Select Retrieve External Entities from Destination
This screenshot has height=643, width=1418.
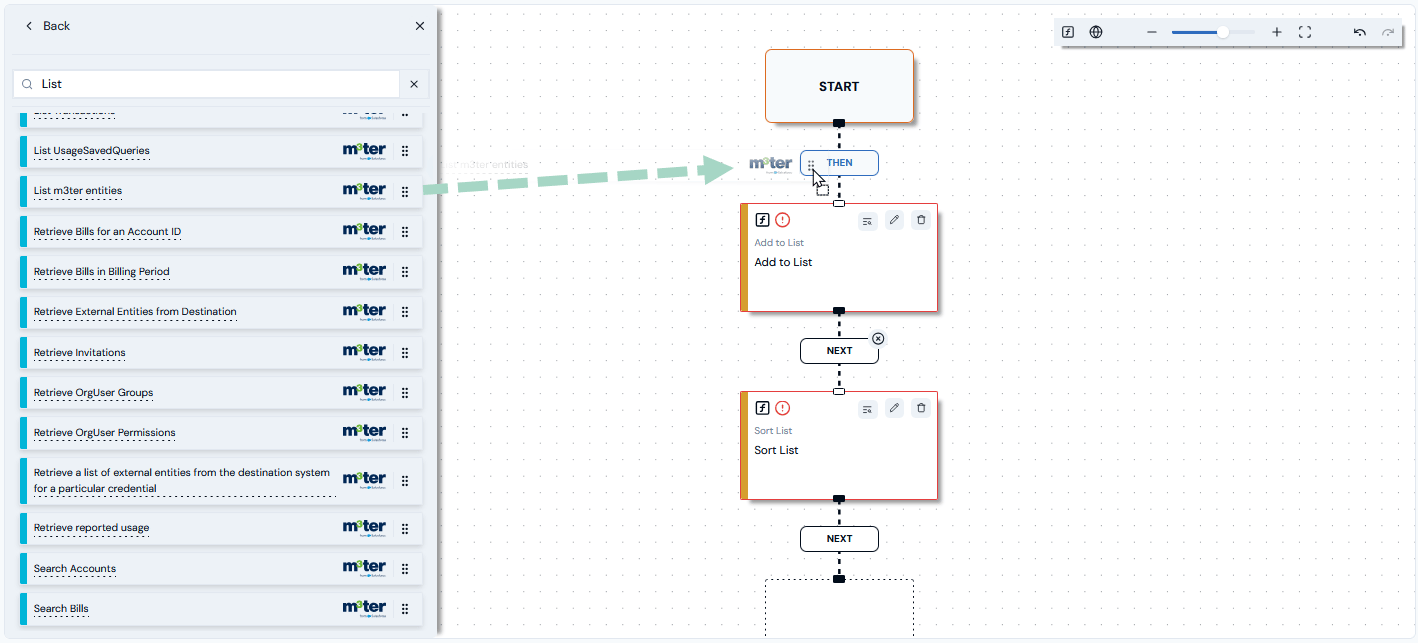(x=220, y=312)
